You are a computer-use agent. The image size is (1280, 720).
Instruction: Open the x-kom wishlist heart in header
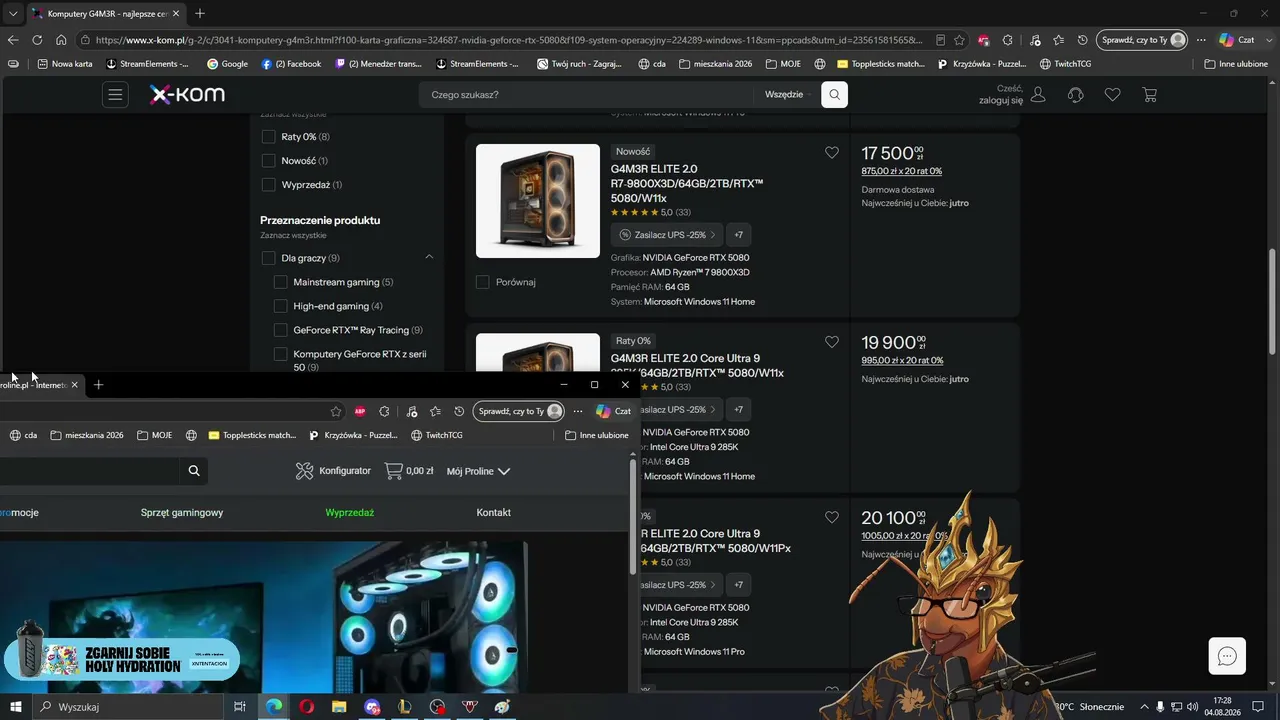1112,95
